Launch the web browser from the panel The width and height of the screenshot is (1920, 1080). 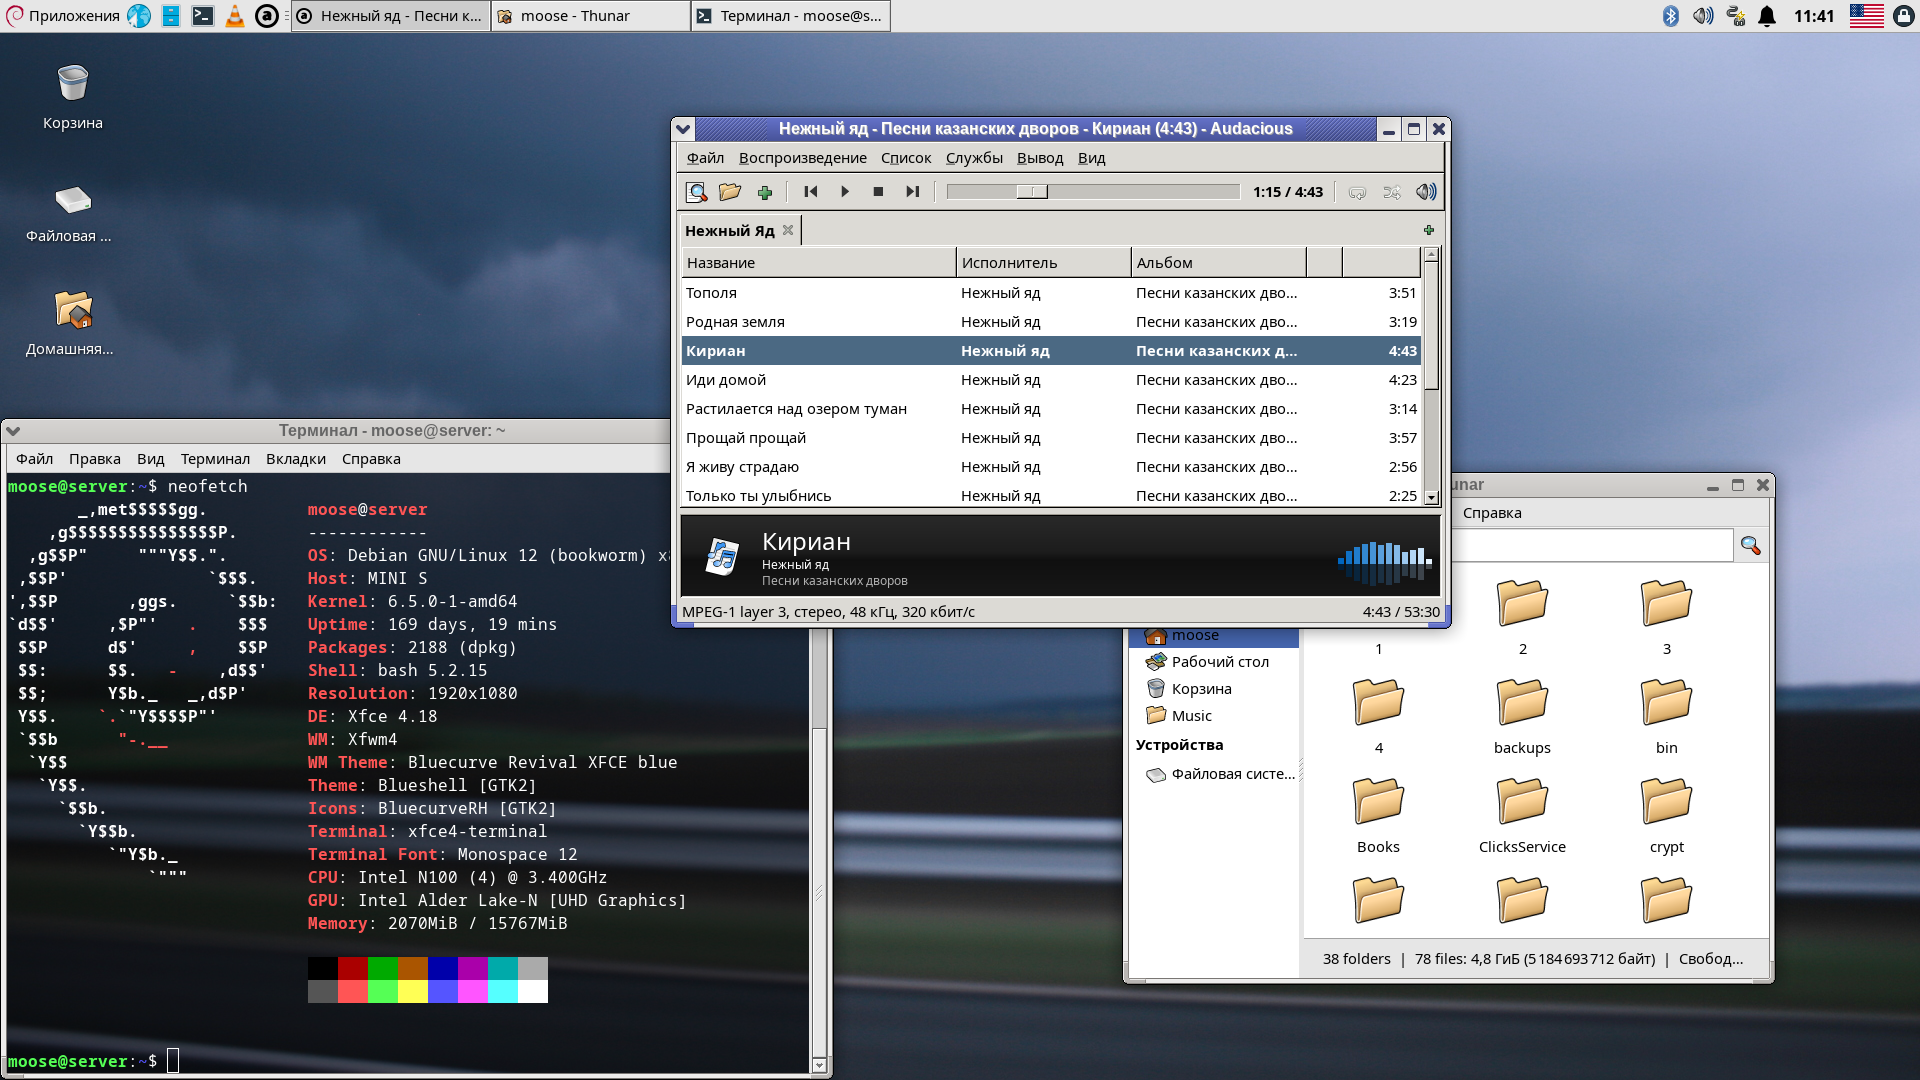click(x=139, y=16)
